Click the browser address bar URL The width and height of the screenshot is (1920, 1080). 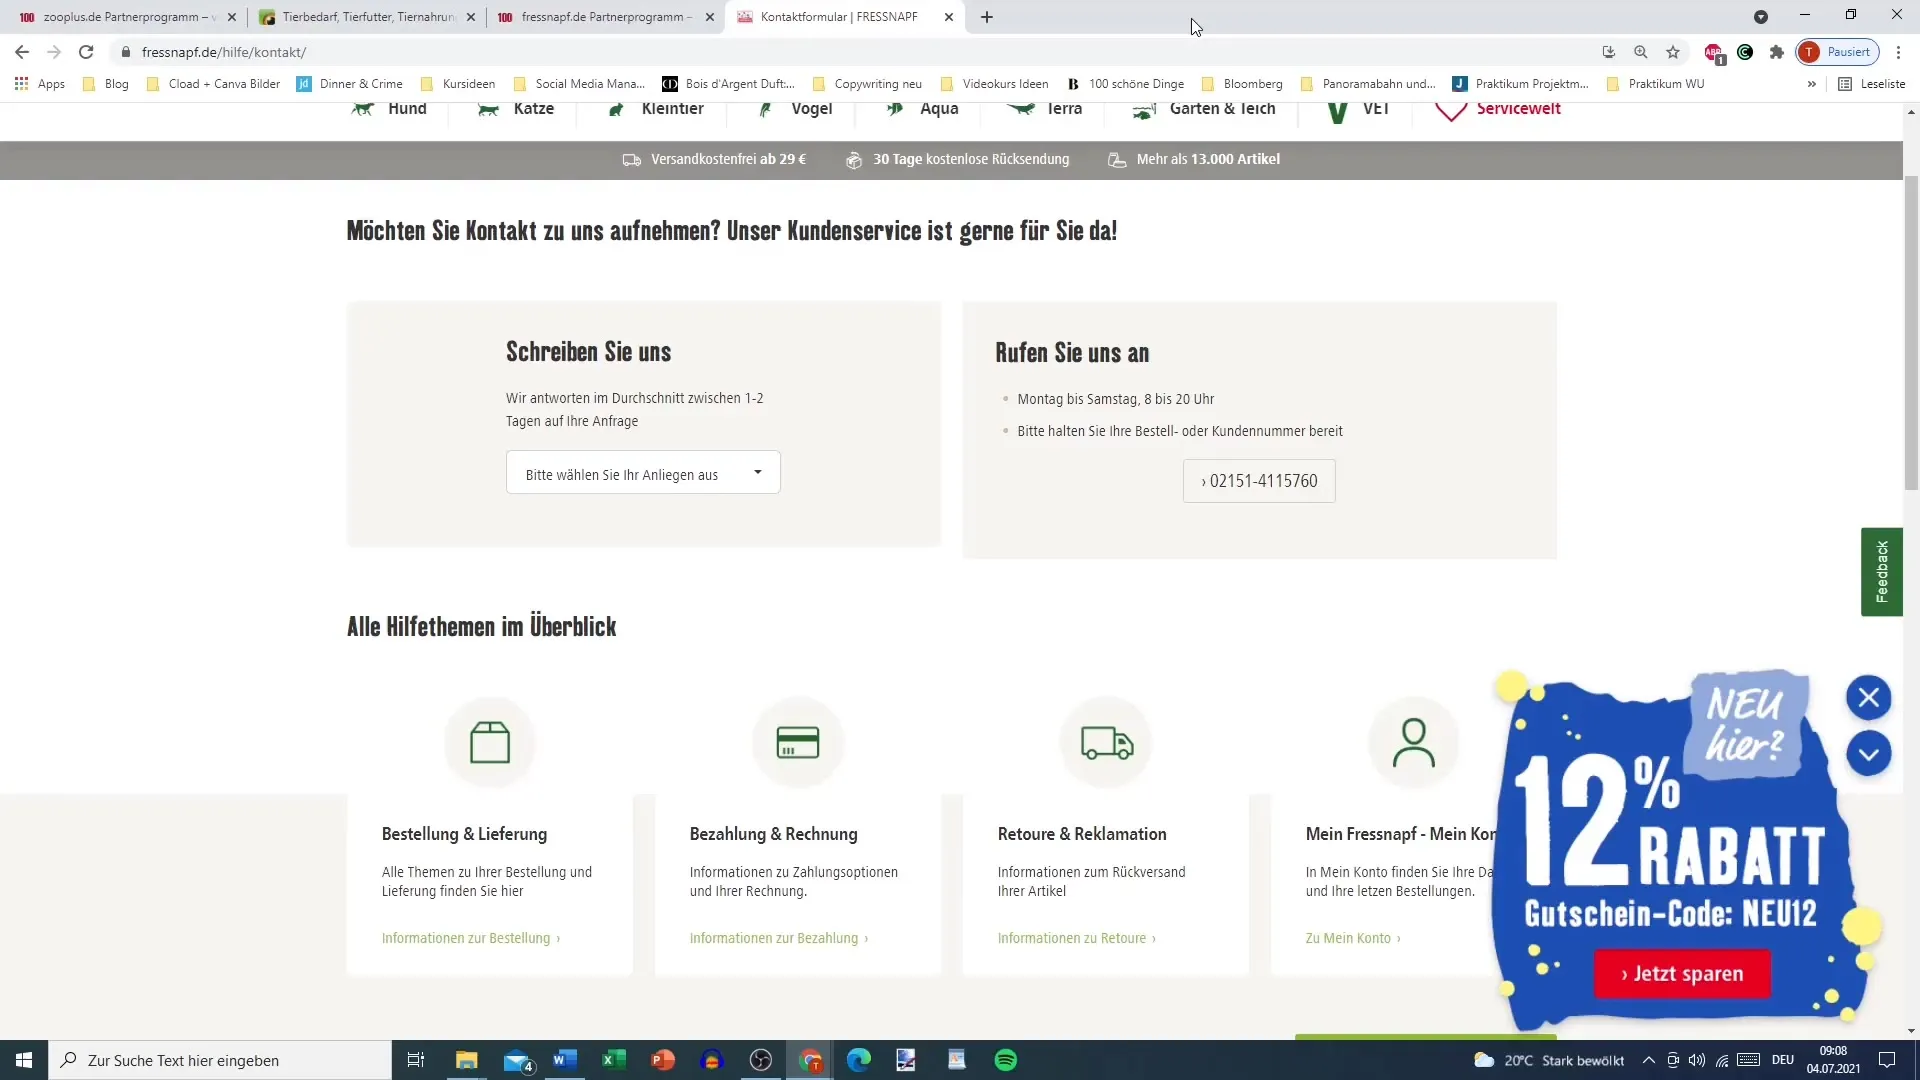click(224, 52)
